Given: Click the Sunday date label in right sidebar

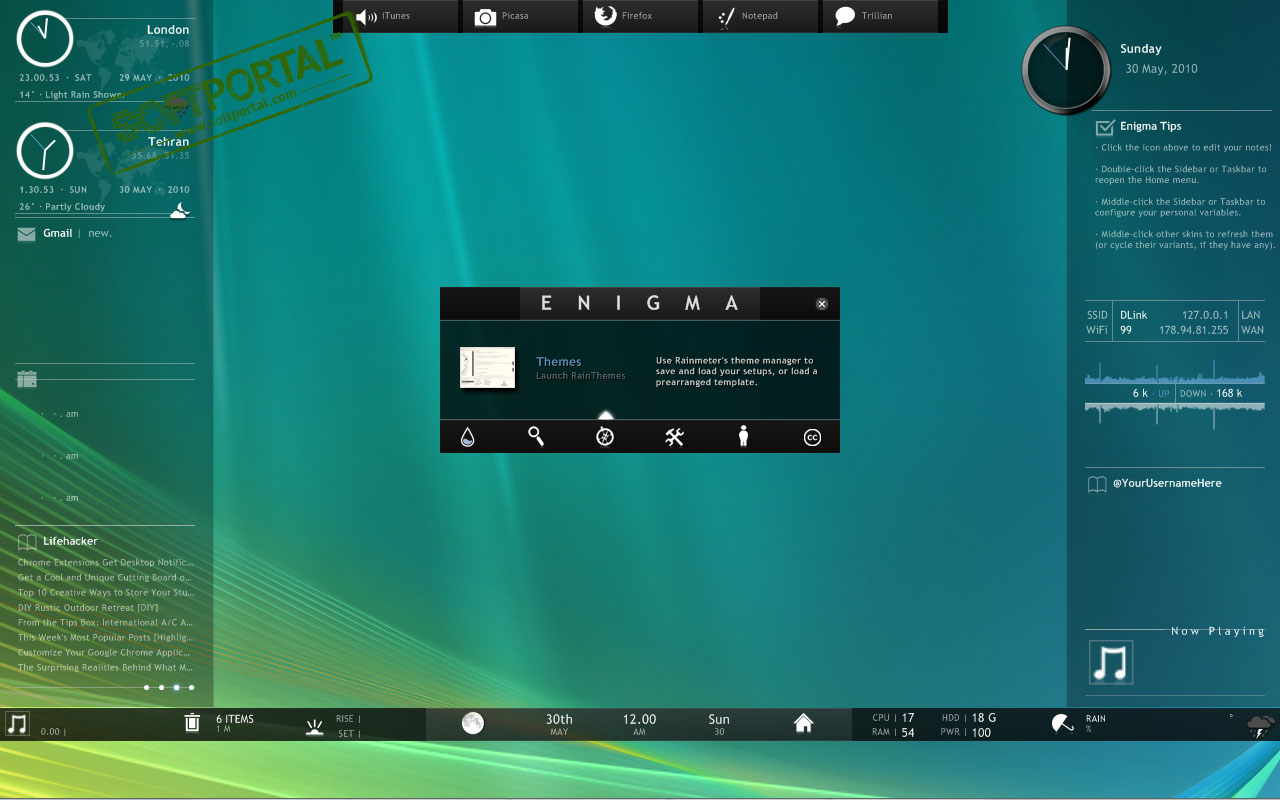Looking at the screenshot, I should tap(1141, 49).
